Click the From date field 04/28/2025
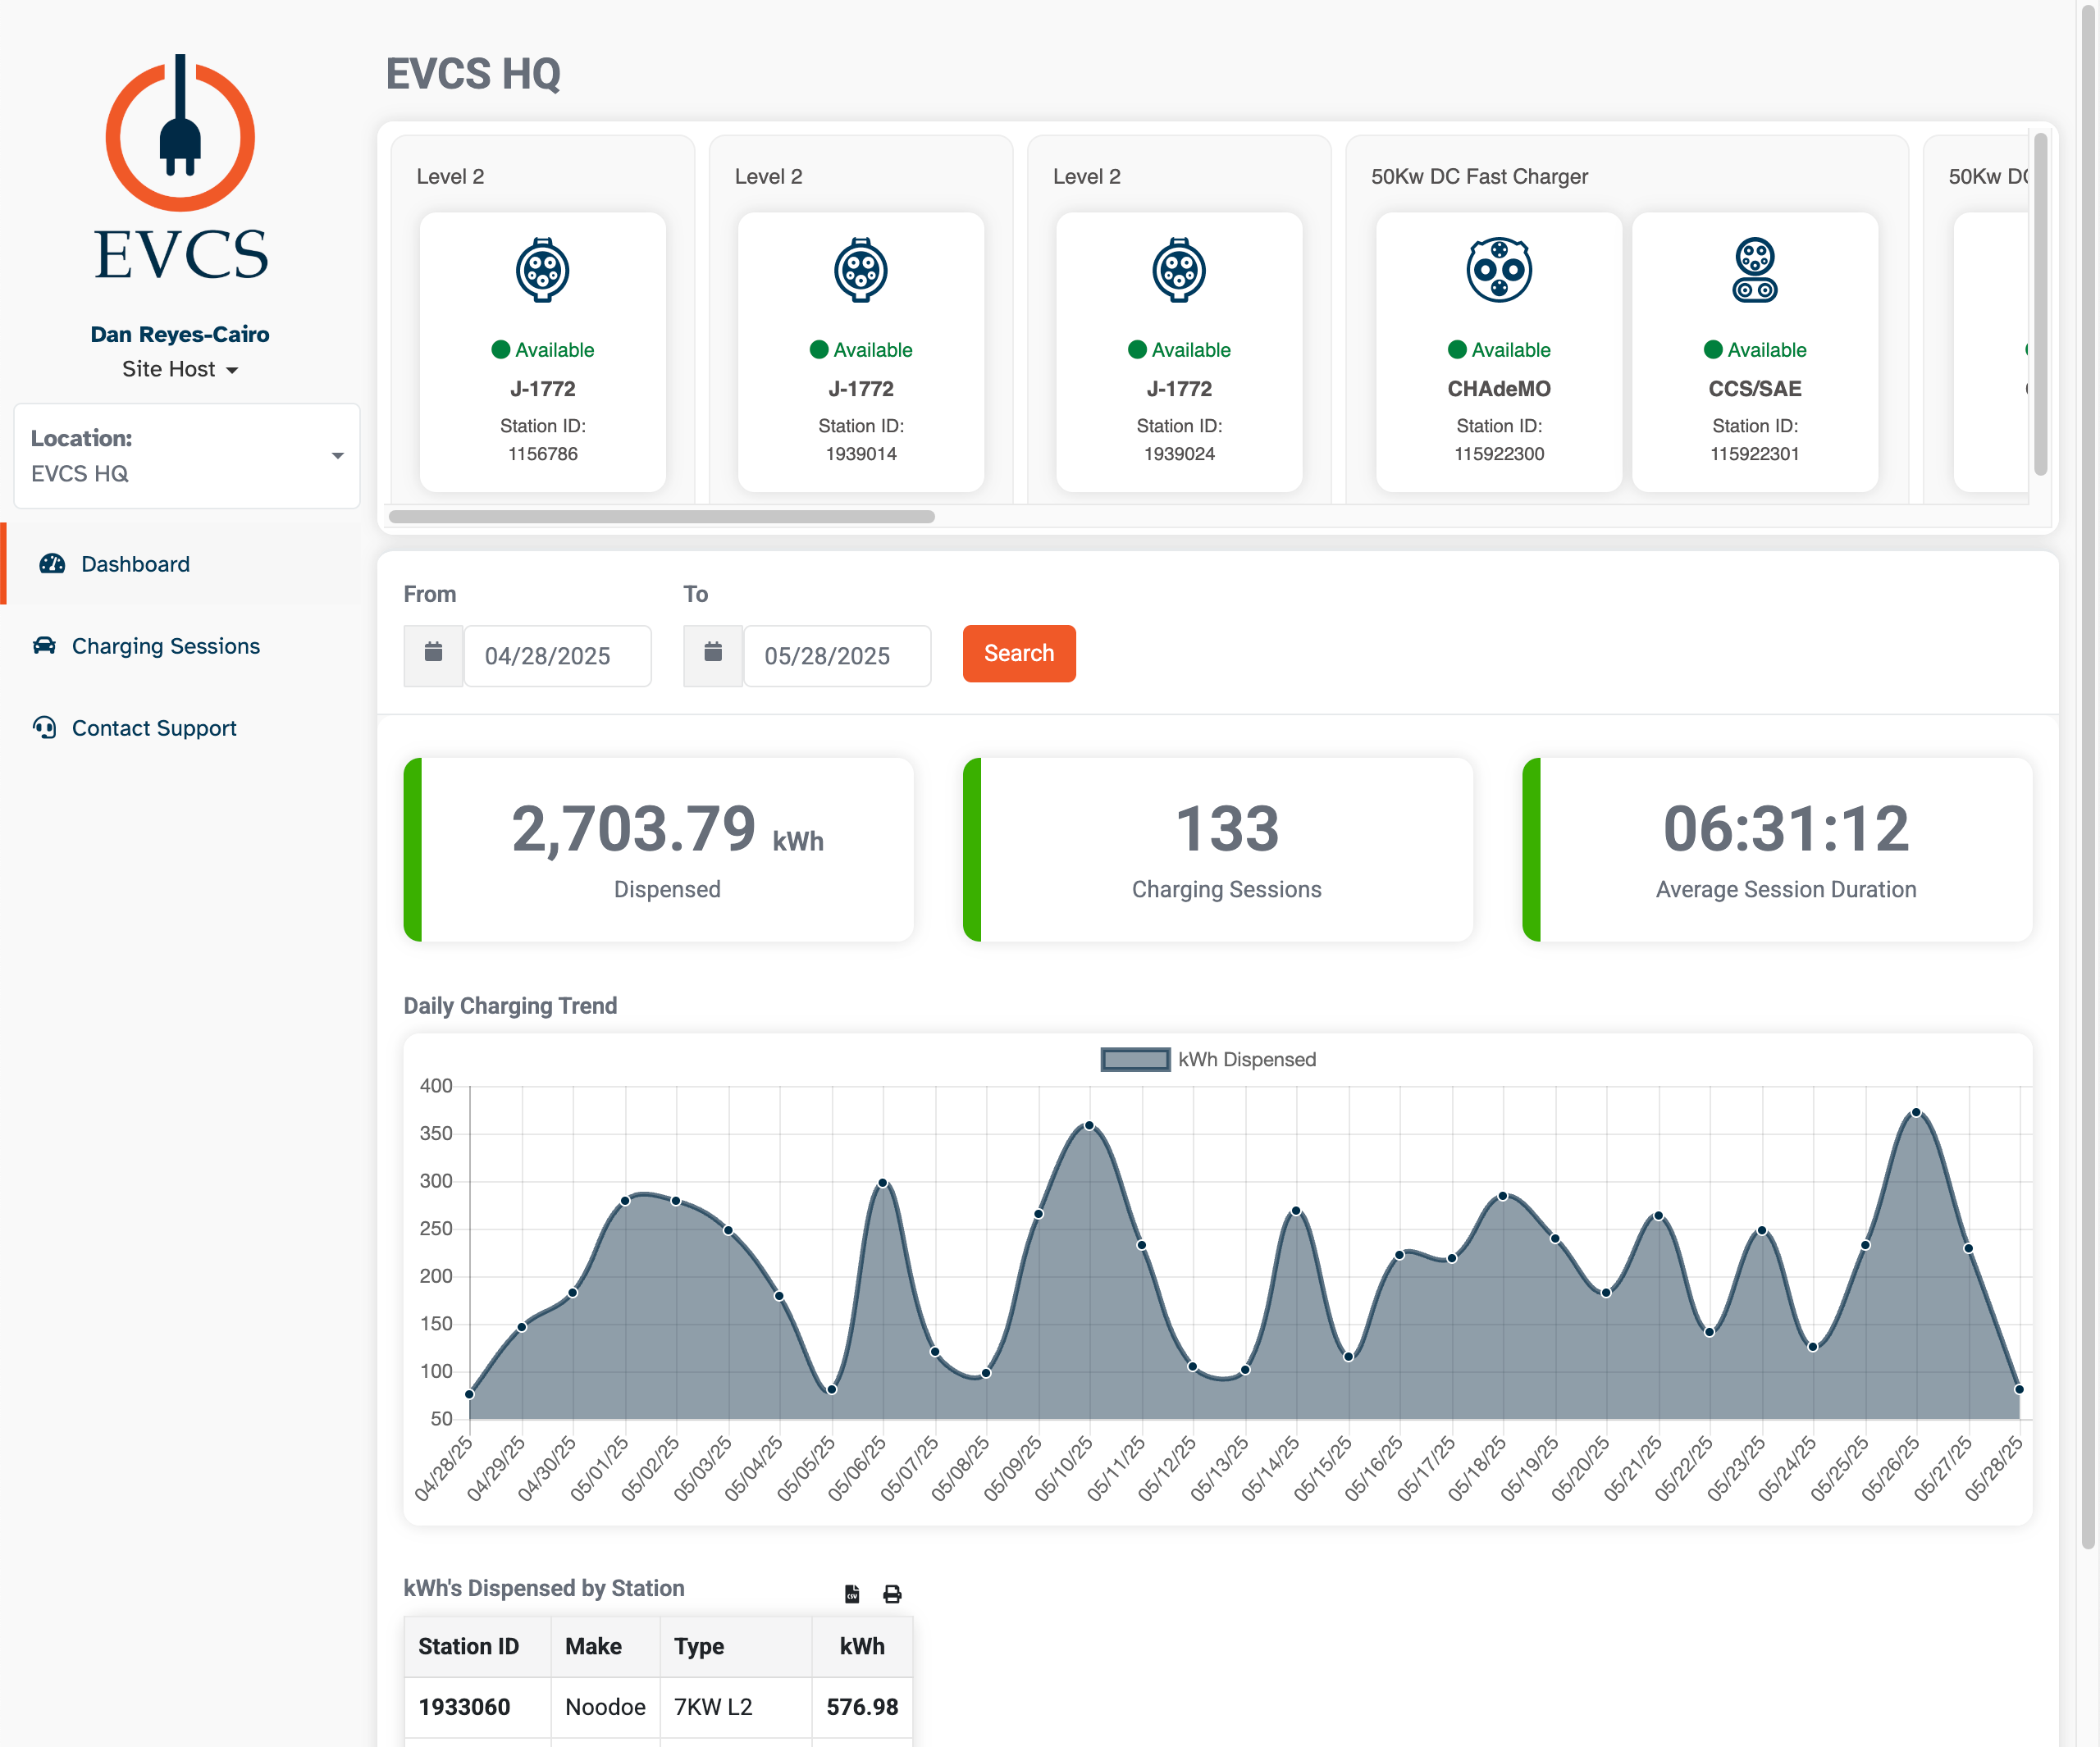 557,655
